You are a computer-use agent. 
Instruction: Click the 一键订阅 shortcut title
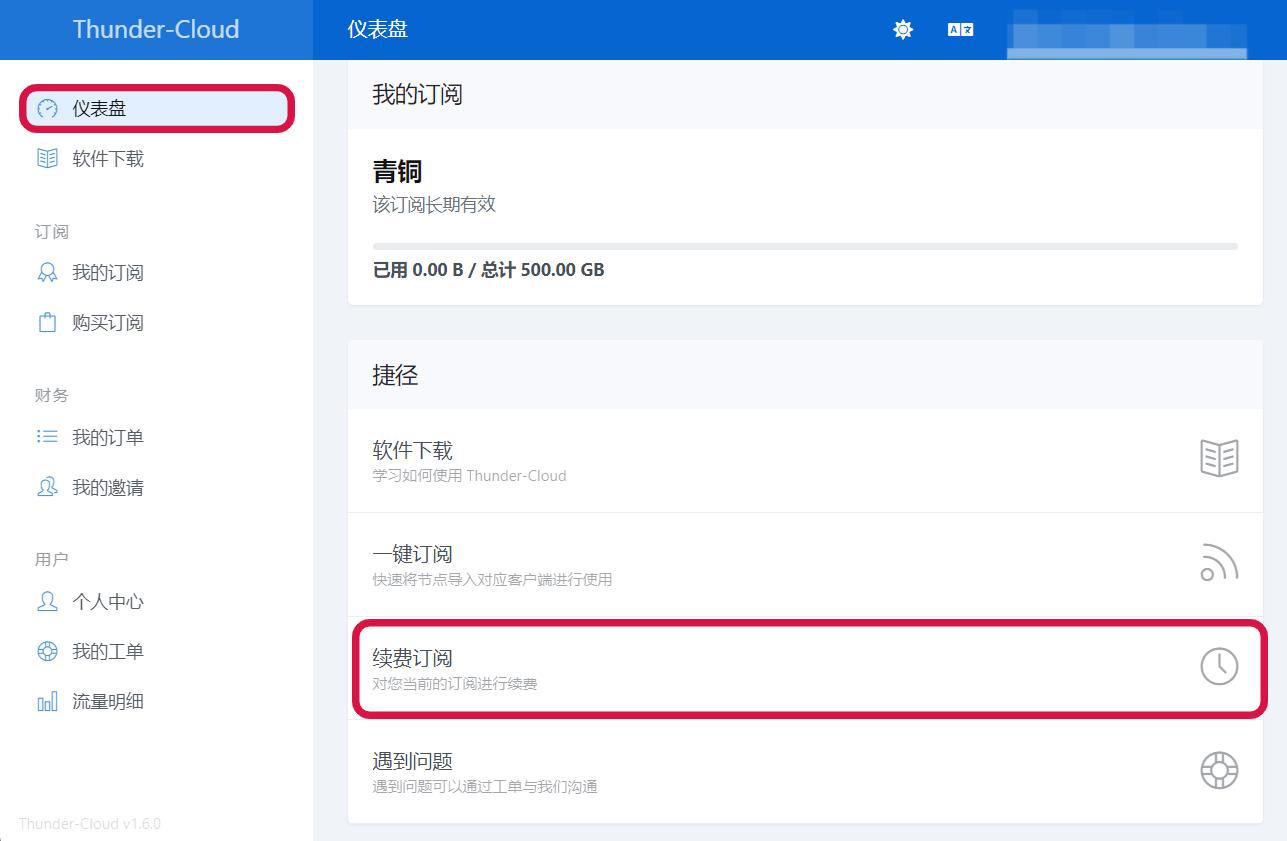[413, 554]
